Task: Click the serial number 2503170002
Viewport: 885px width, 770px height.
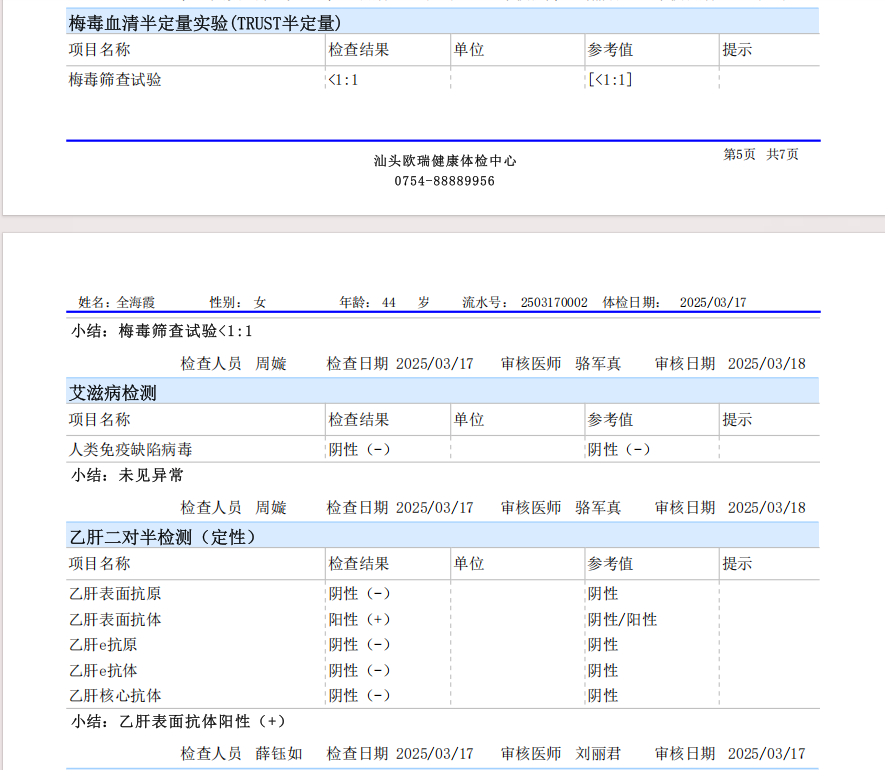Action: click(x=554, y=302)
